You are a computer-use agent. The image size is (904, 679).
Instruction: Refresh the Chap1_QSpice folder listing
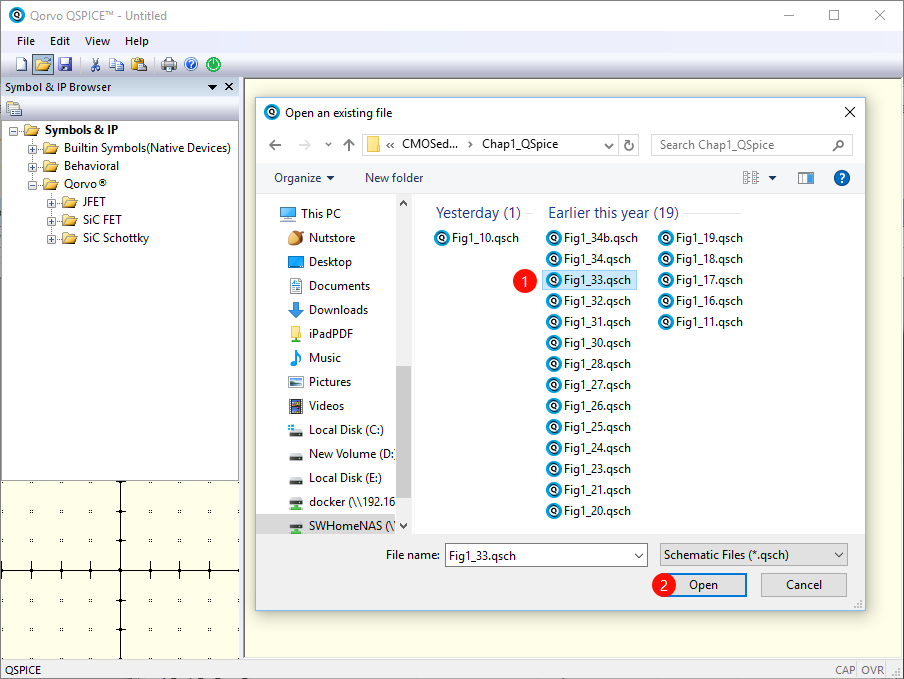pyautogui.click(x=629, y=145)
